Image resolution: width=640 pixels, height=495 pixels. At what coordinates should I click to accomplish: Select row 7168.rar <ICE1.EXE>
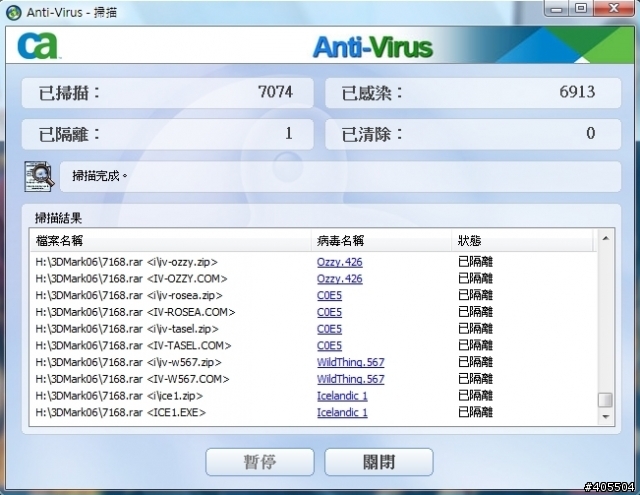313,413
